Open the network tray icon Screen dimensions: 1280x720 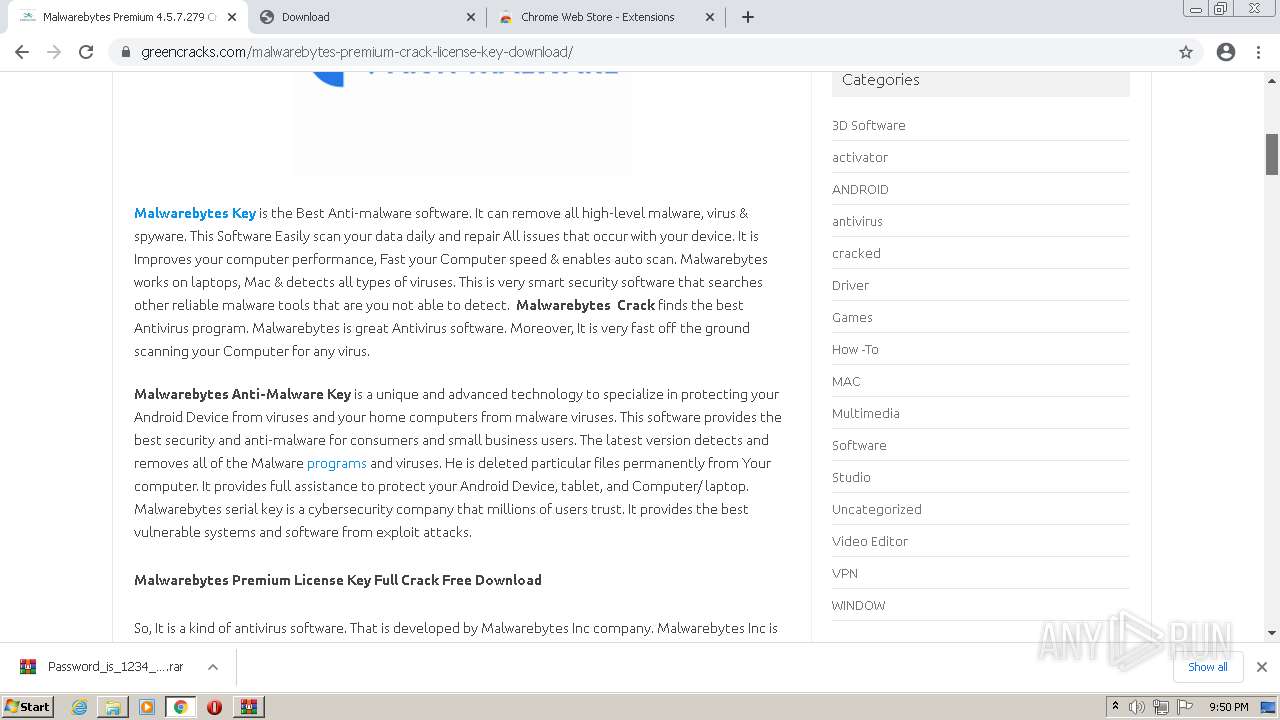1161,707
